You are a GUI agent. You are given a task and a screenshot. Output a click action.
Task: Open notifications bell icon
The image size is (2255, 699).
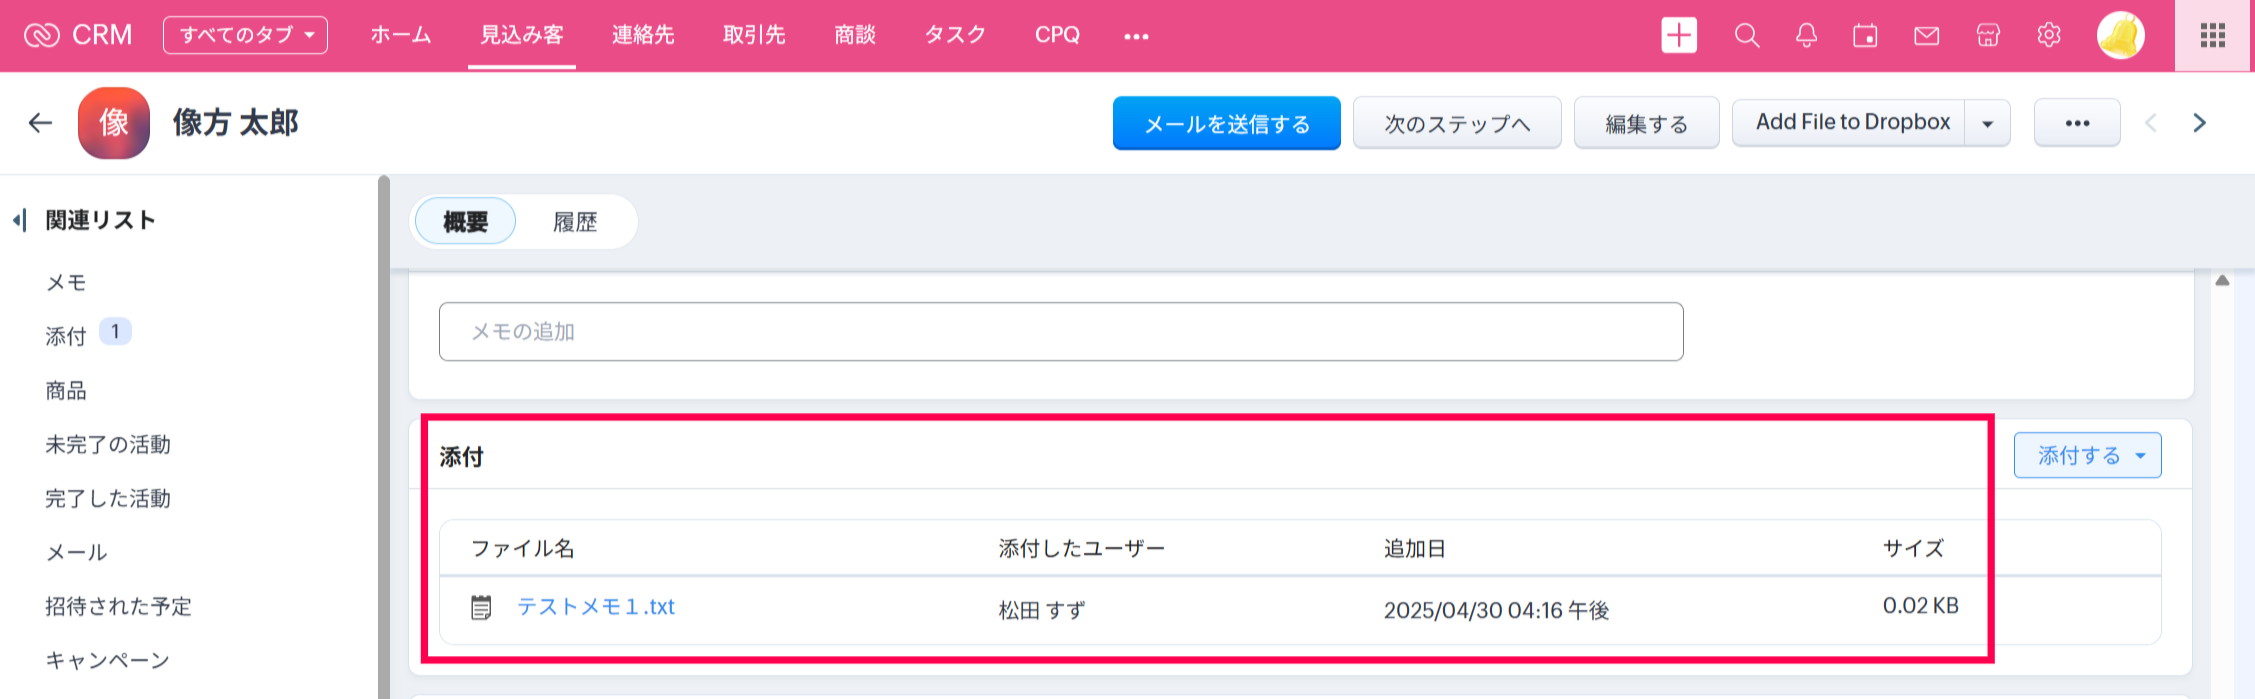[x=1806, y=36]
